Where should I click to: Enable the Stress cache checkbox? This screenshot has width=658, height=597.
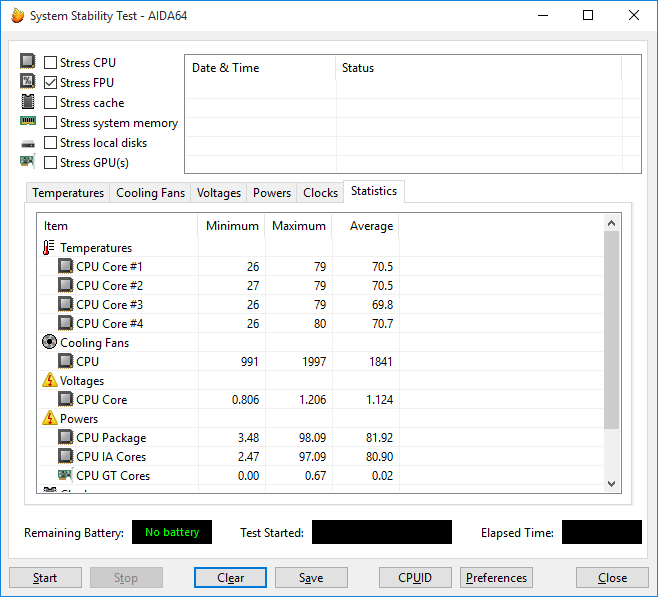50,103
